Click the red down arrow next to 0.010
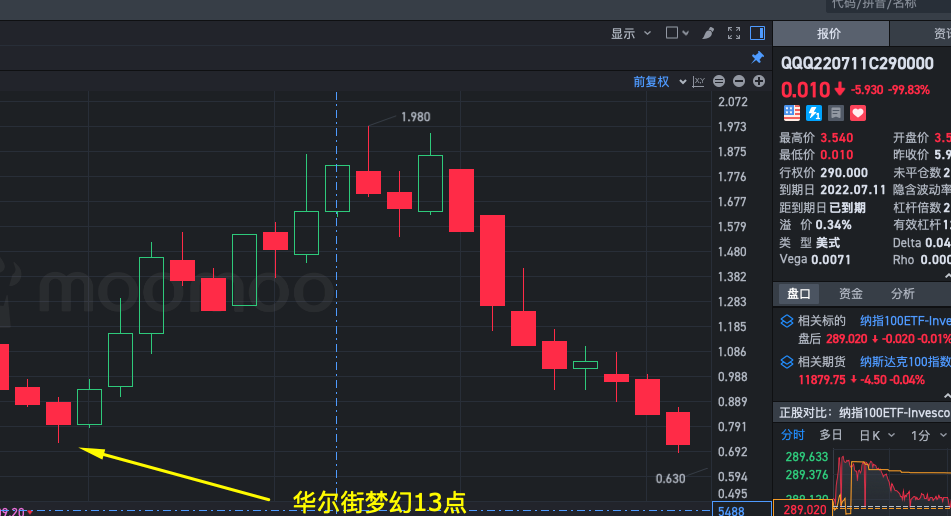This screenshot has height=516, width=951. (839, 90)
